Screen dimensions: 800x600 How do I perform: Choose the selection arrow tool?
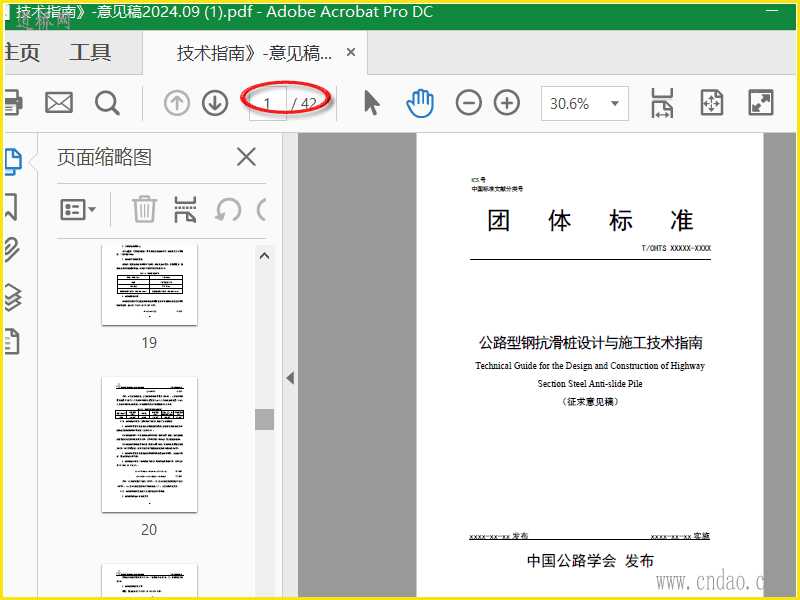click(371, 103)
